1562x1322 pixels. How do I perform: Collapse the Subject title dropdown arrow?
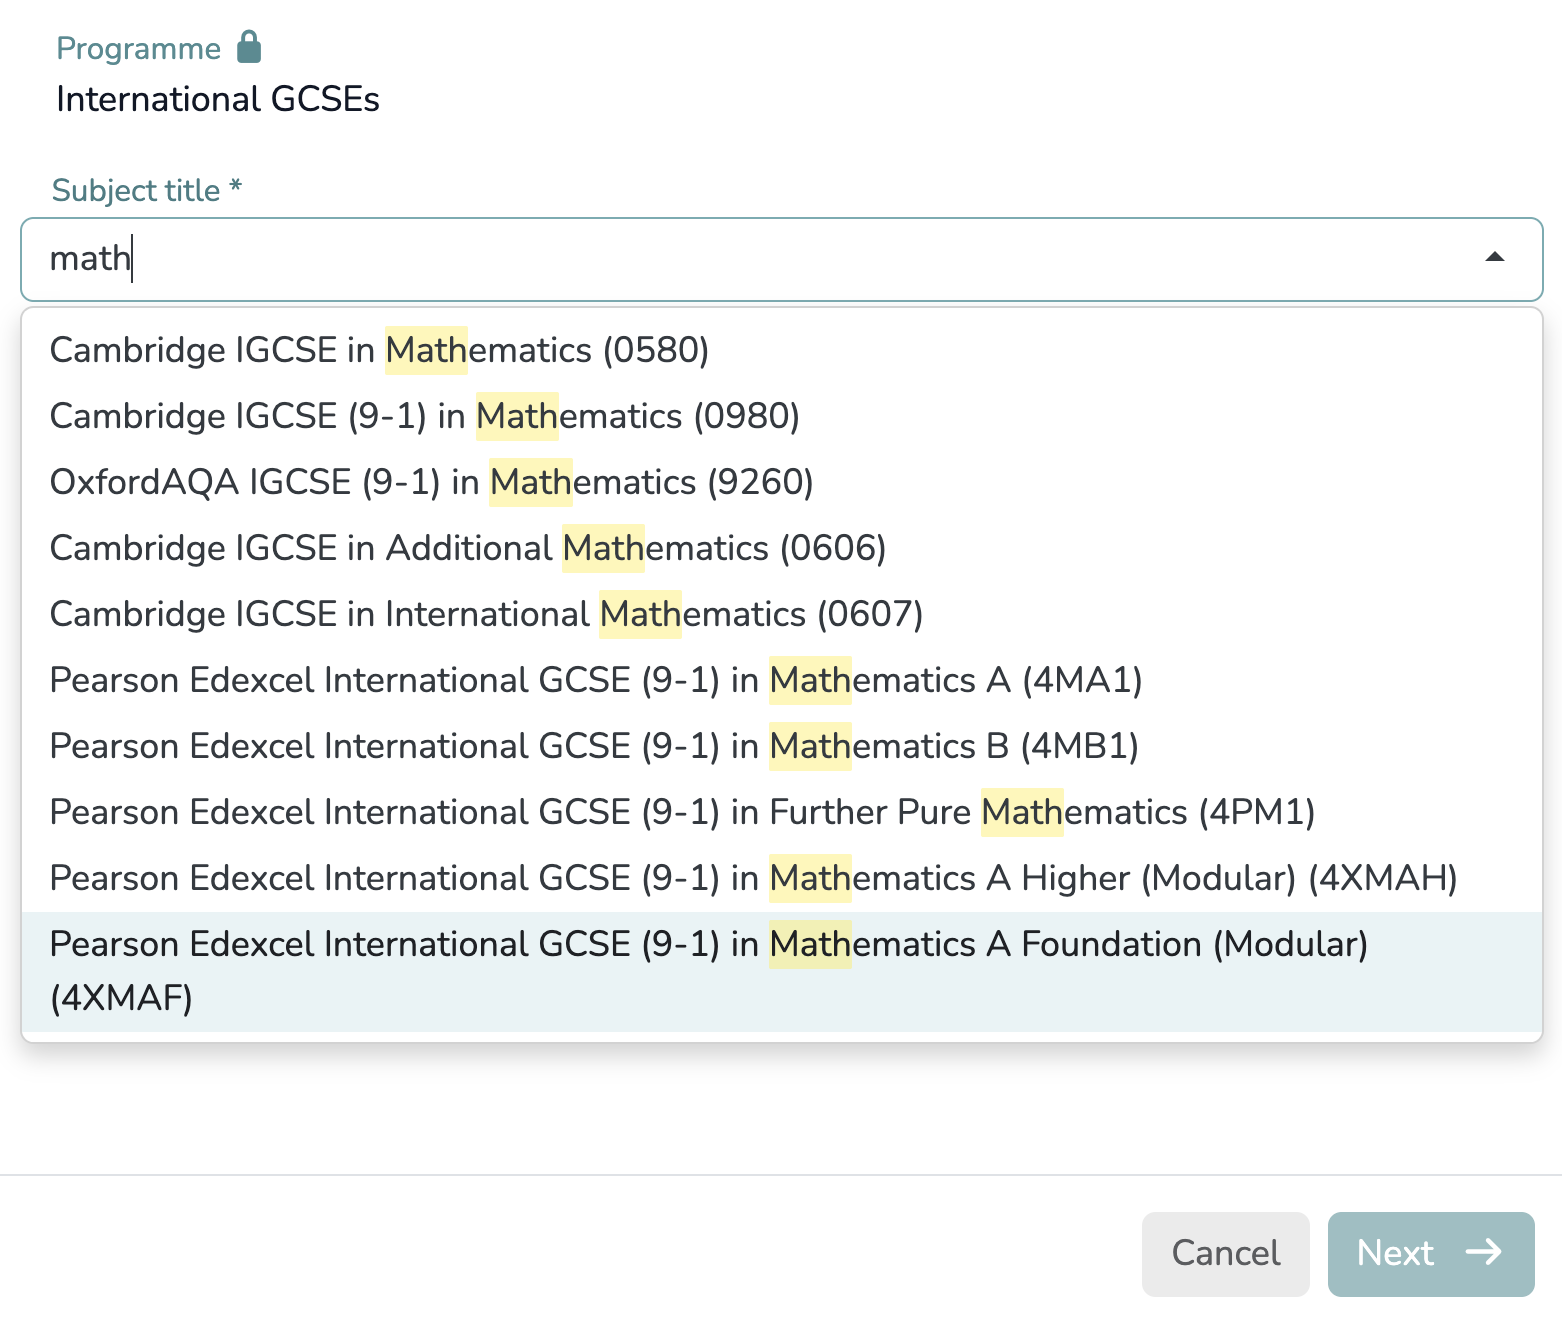pyautogui.click(x=1495, y=258)
